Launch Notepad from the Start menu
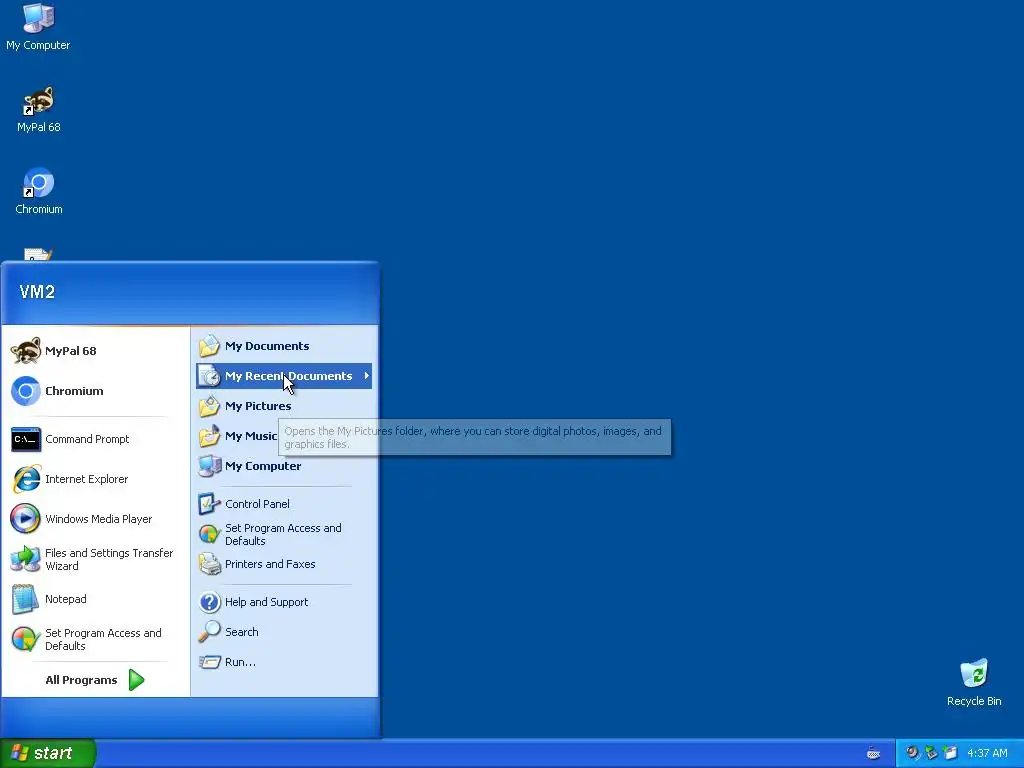The width and height of the screenshot is (1024, 768). point(95,599)
